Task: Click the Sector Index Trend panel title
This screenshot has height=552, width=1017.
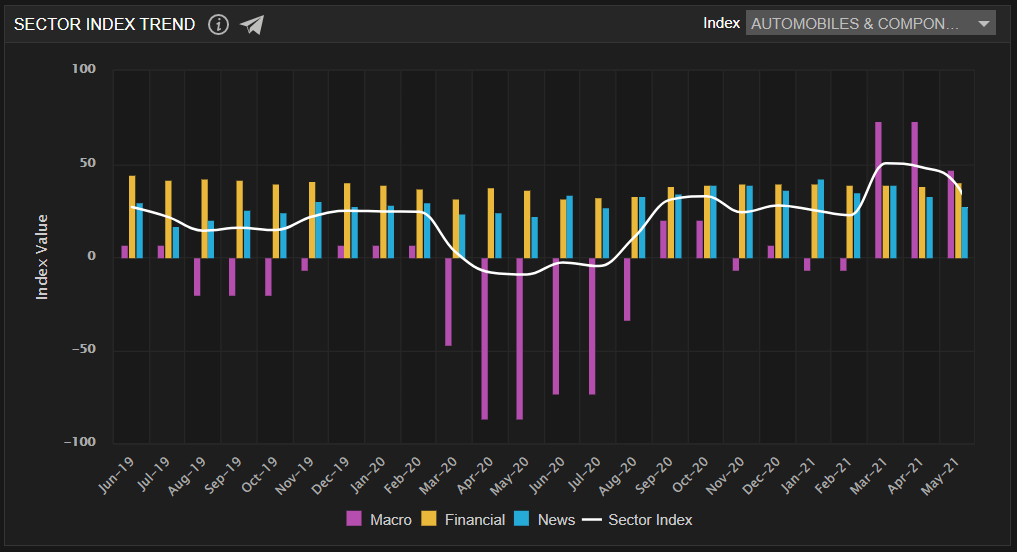Action: click(x=104, y=24)
